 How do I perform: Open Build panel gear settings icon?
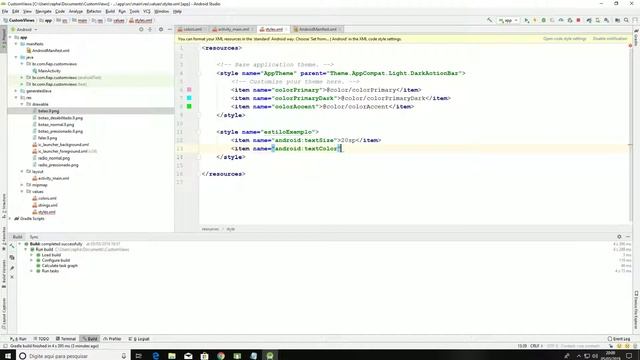(619, 237)
